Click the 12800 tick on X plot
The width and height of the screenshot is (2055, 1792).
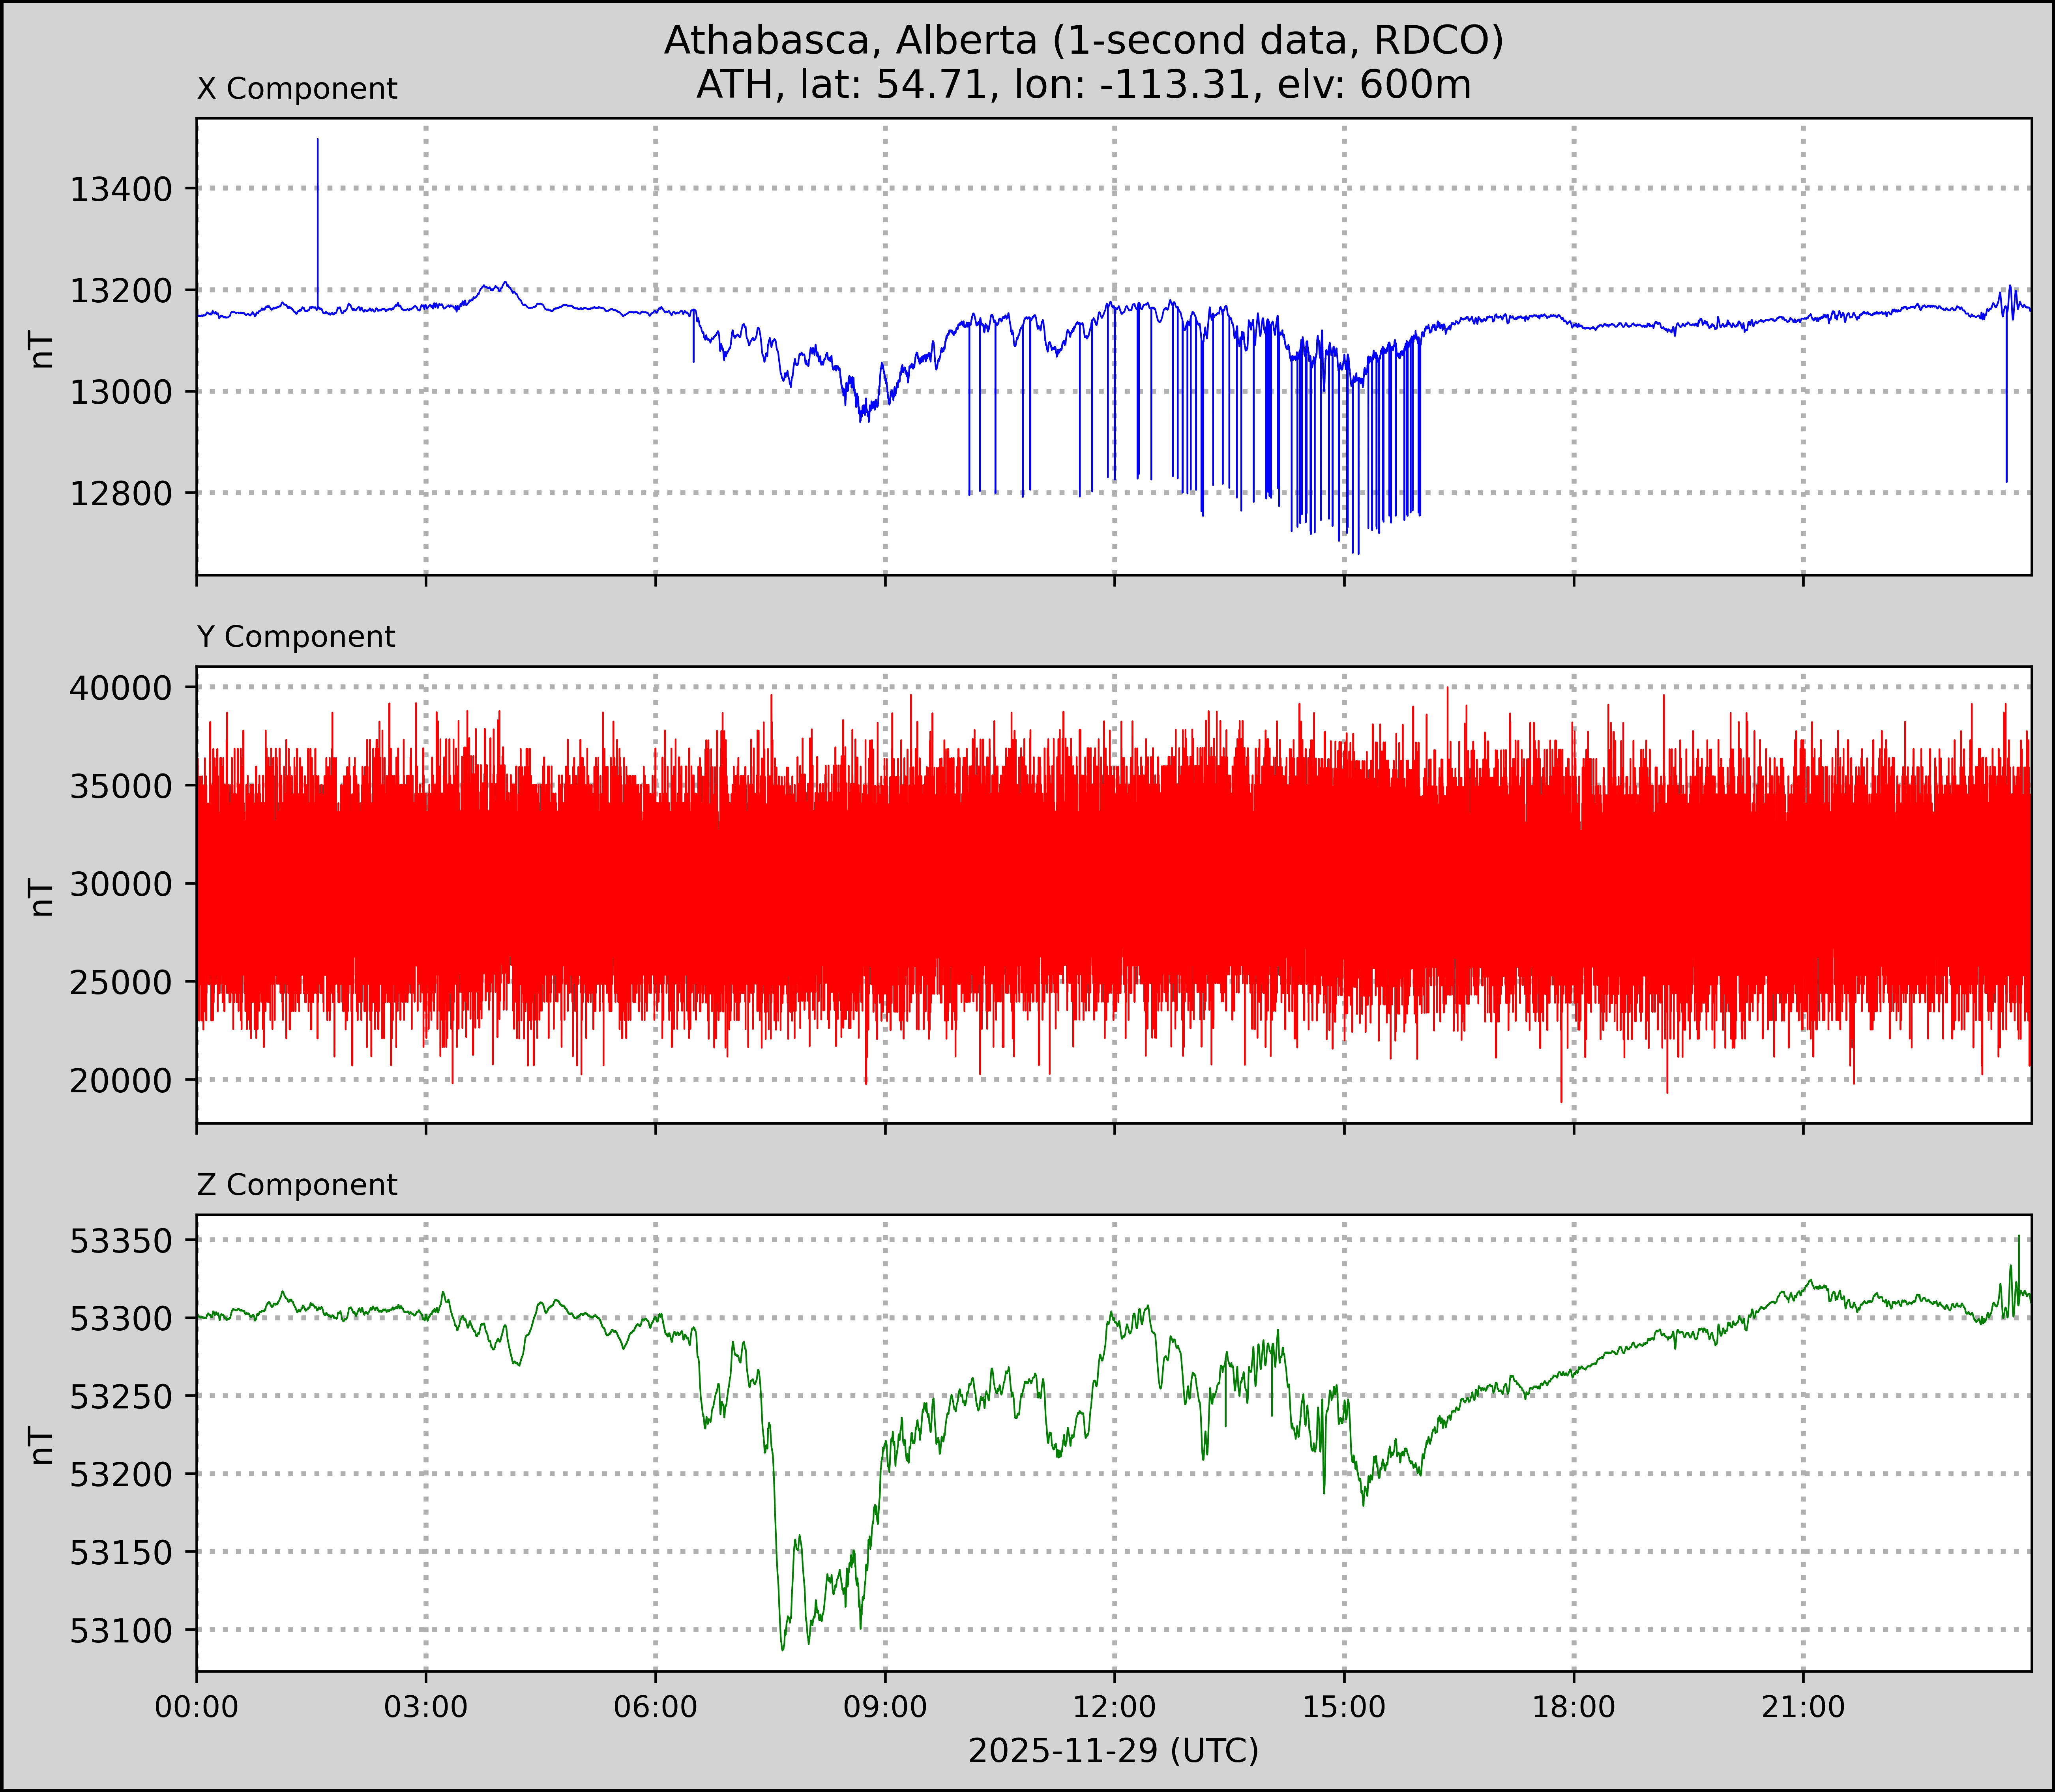(121, 493)
